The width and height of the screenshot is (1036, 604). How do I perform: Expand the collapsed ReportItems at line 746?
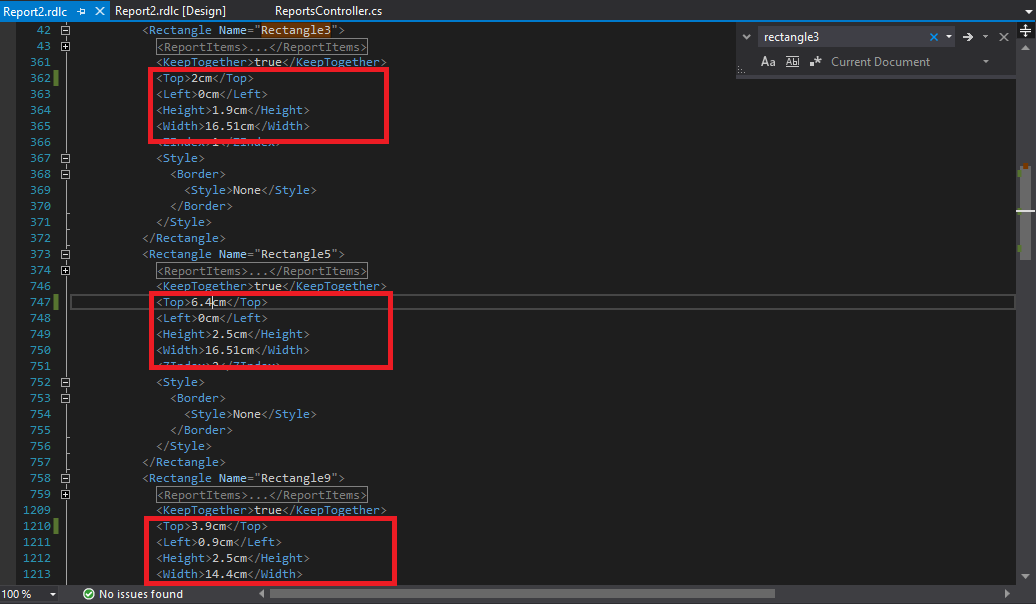tap(64, 270)
